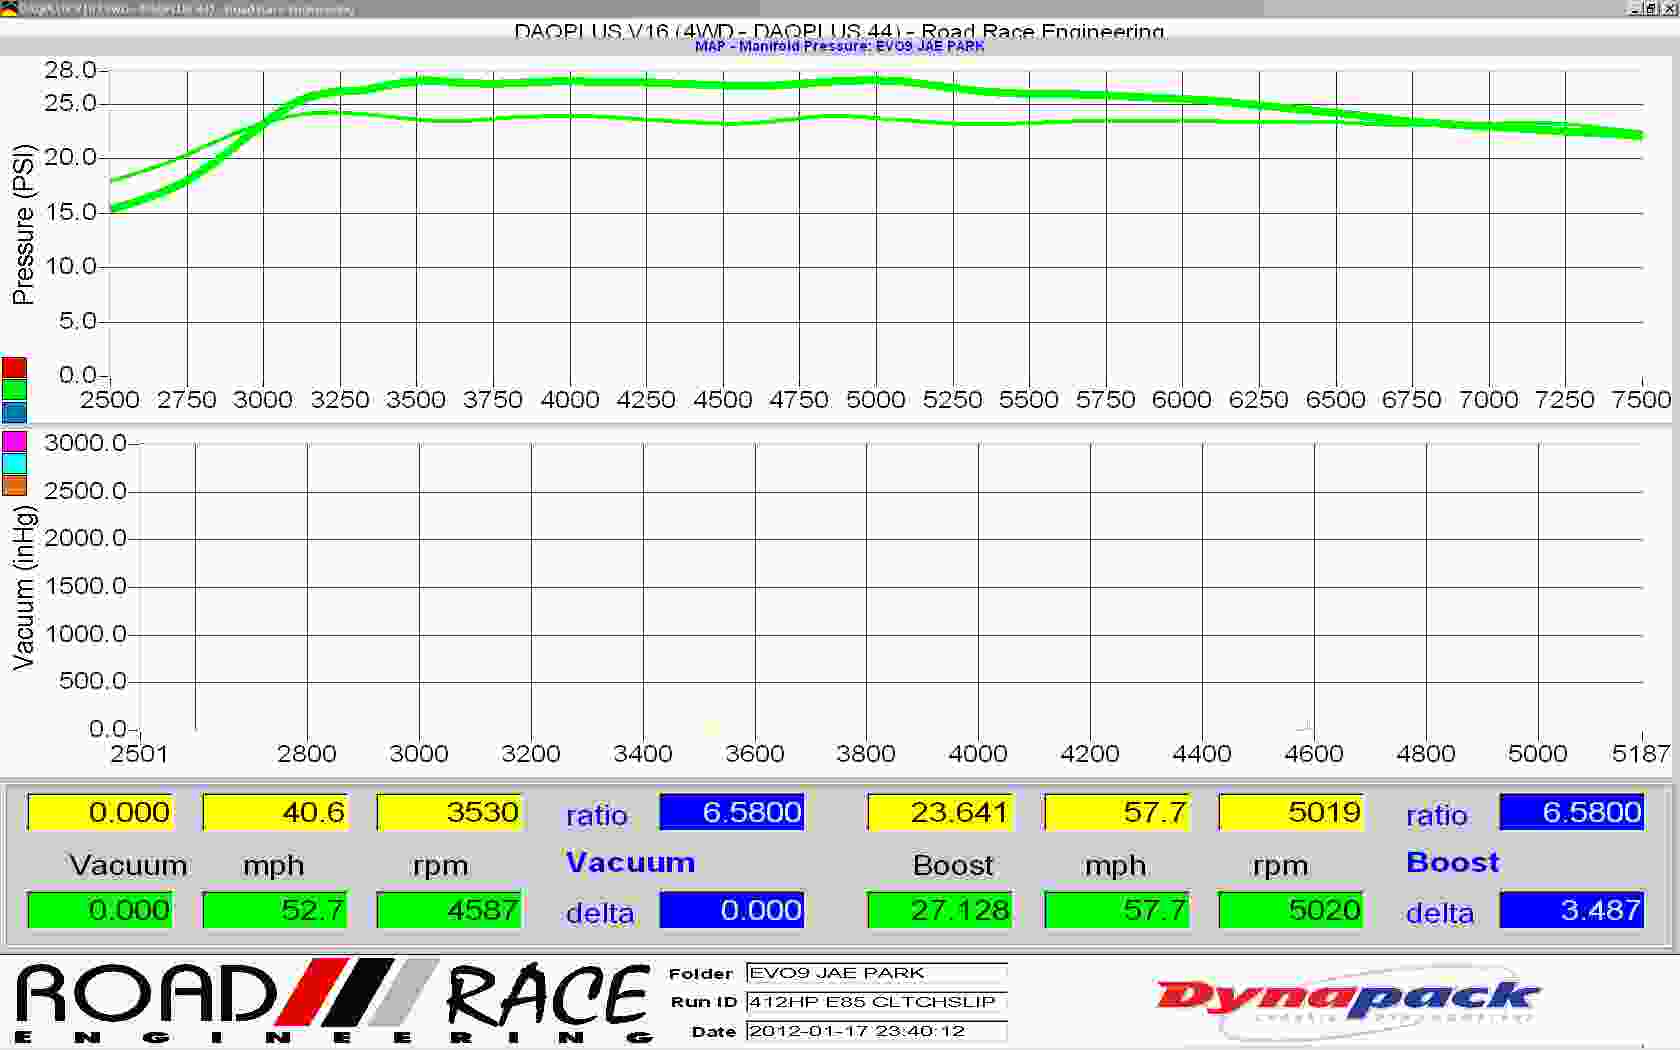This screenshot has width=1680, height=1050.
Task: Click the yellow rpm value 3530
Action: (449, 812)
